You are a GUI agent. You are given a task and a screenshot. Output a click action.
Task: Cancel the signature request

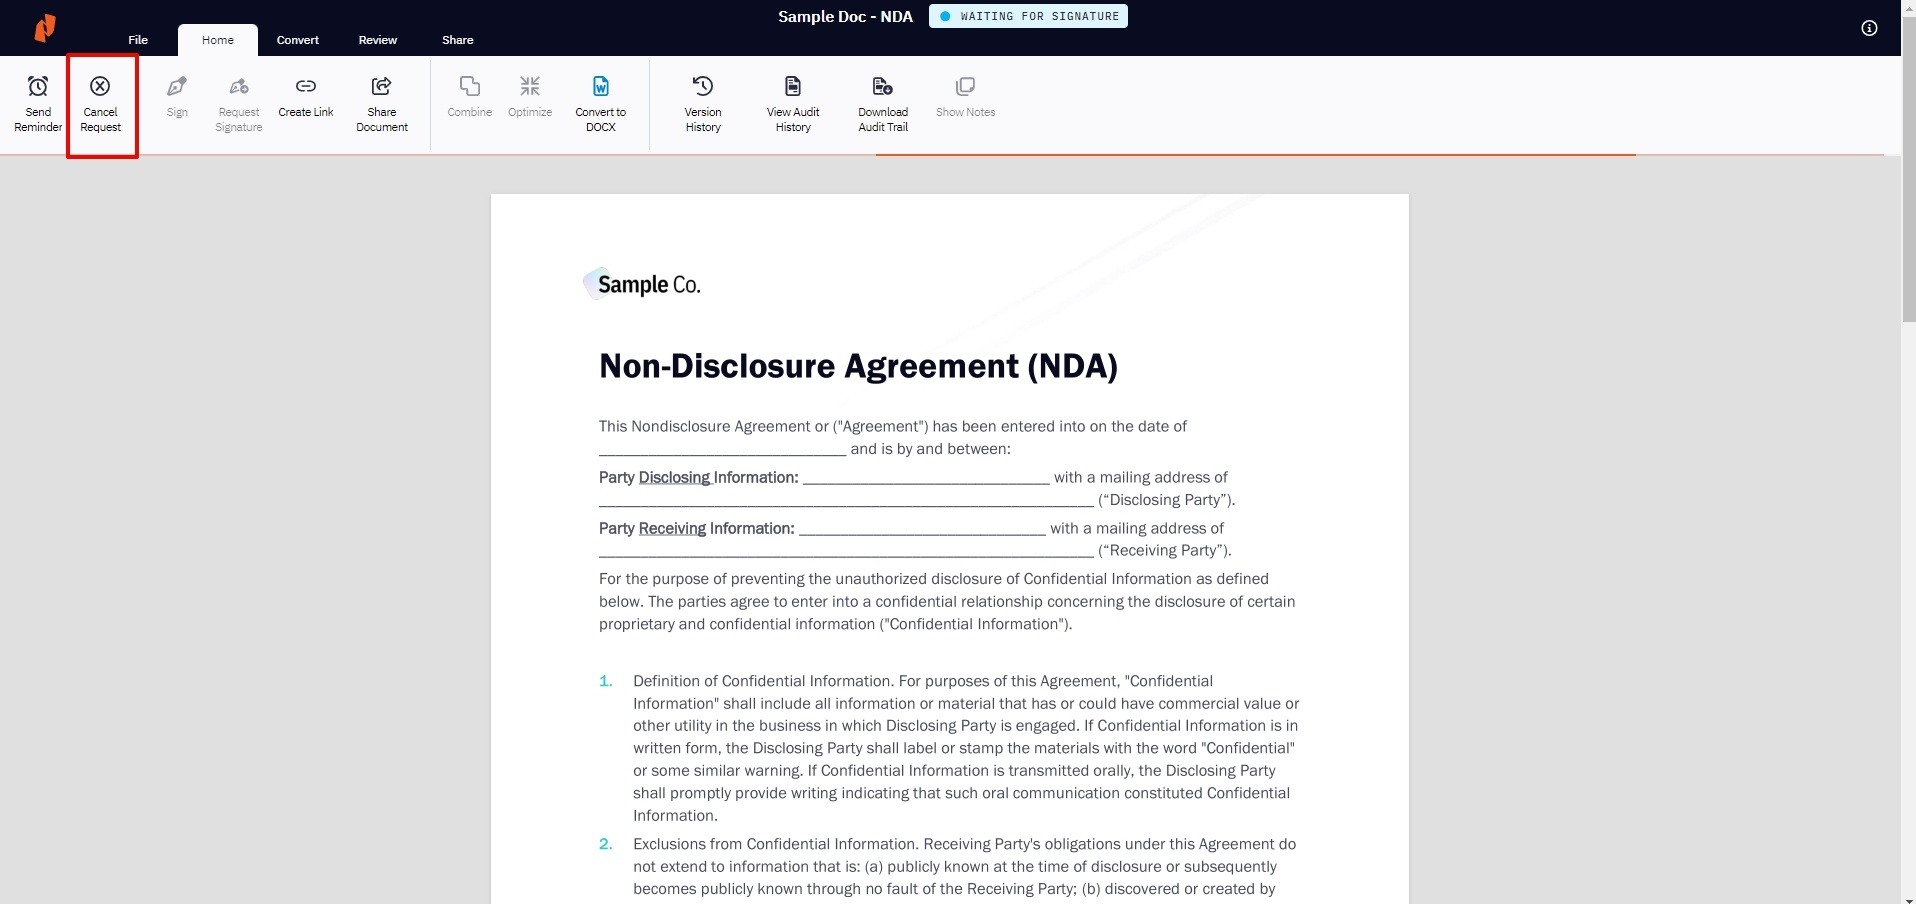pyautogui.click(x=100, y=103)
